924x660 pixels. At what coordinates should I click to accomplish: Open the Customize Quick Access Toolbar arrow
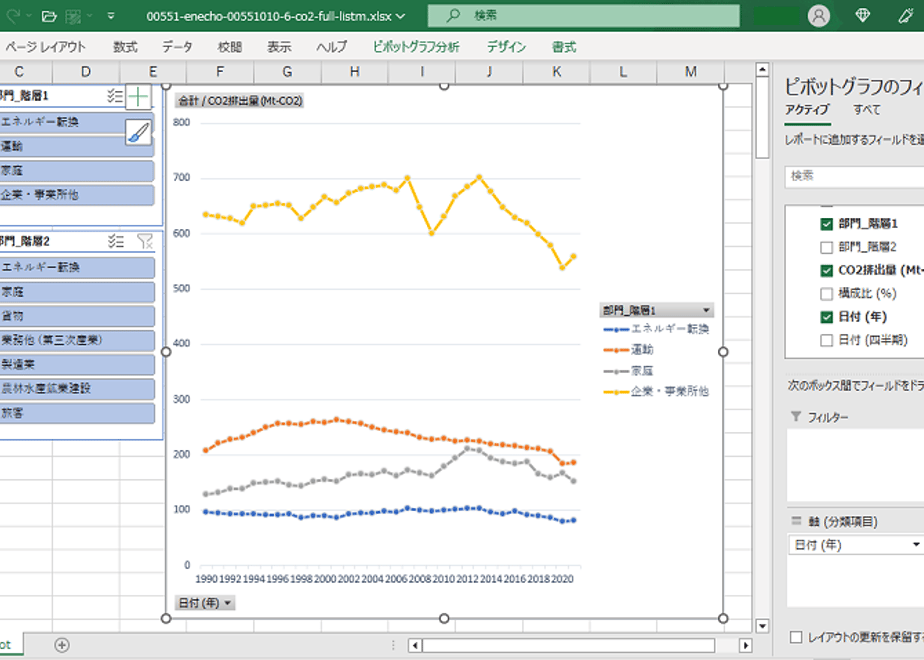point(111,16)
